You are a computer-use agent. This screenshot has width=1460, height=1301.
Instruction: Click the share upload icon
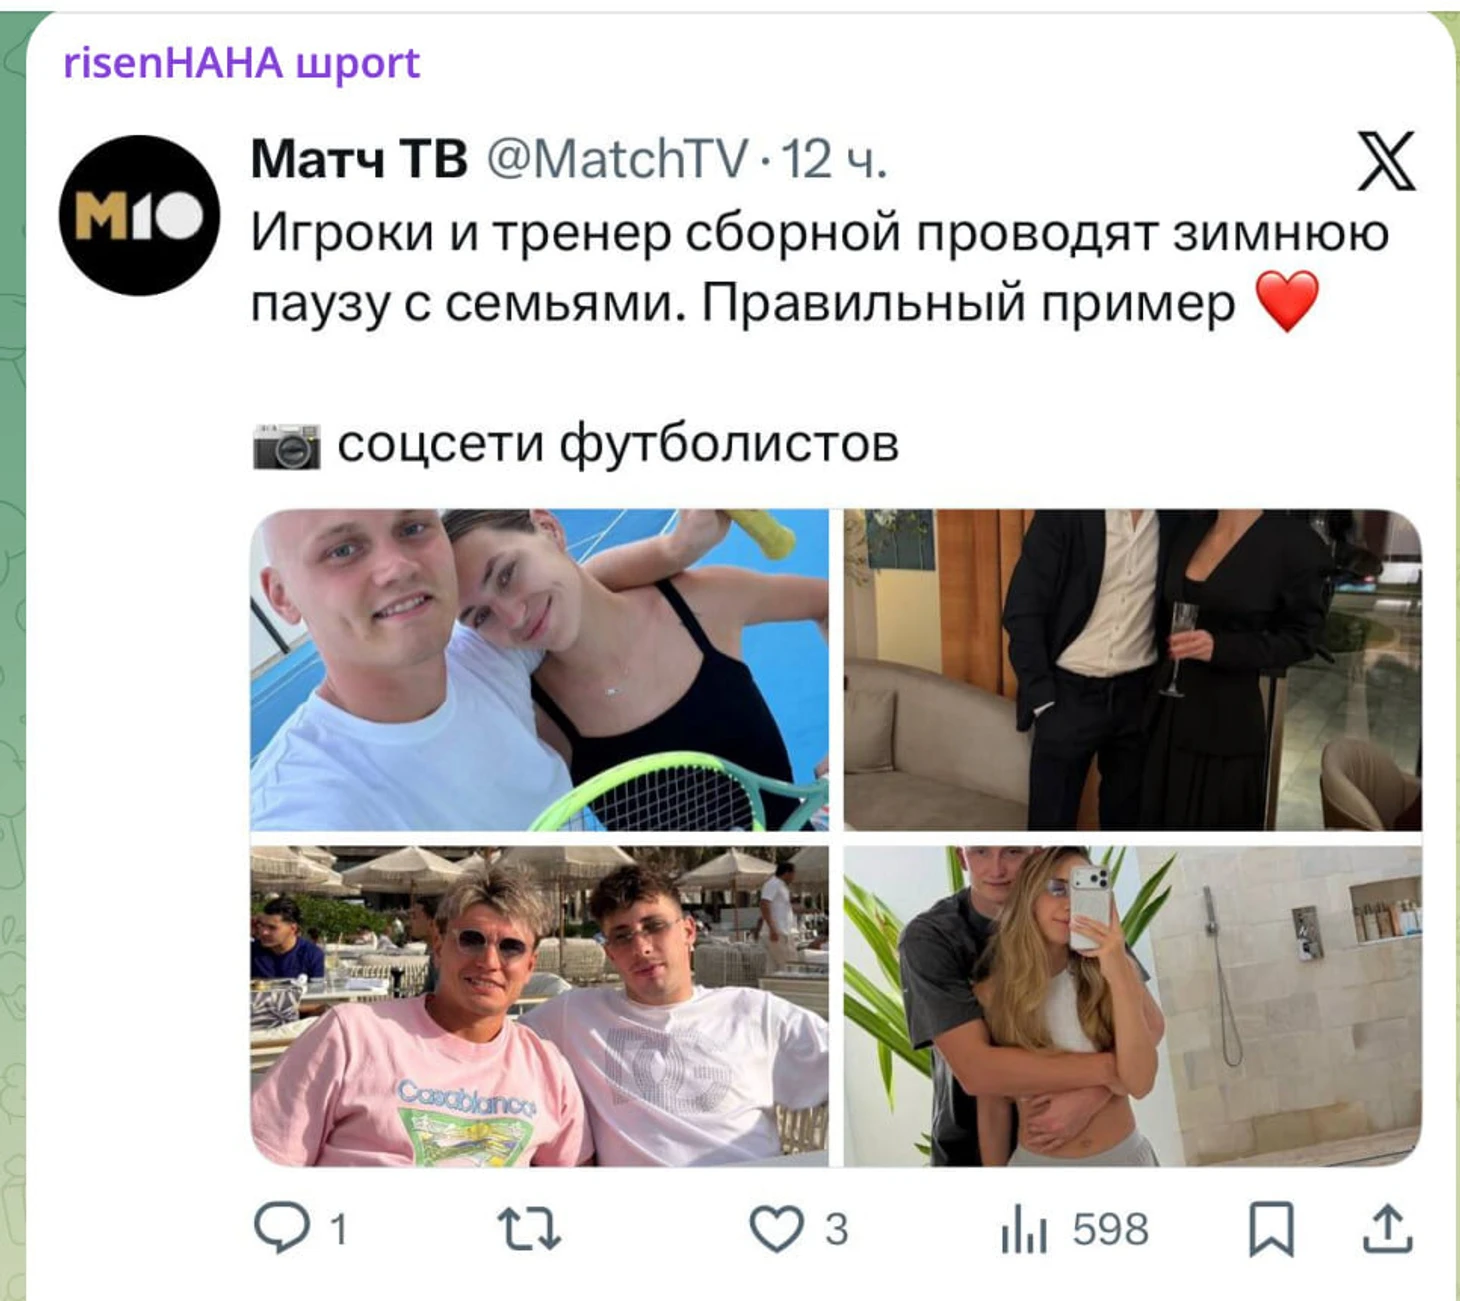click(x=1388, y=1228)
